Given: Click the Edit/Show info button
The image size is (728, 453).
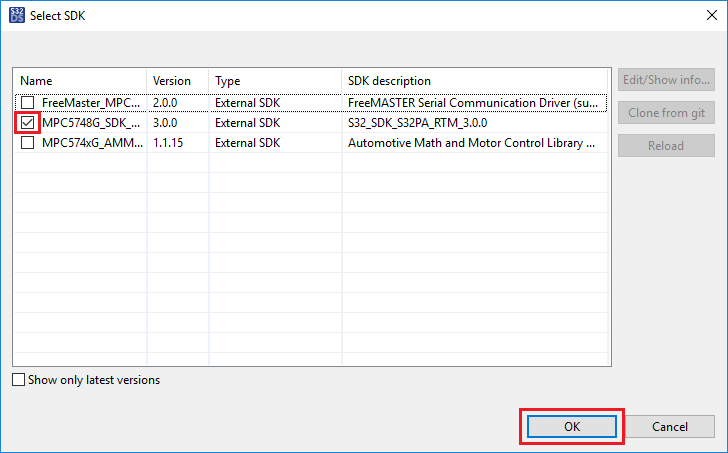Looking at the screenshot, I should point(666,80).
